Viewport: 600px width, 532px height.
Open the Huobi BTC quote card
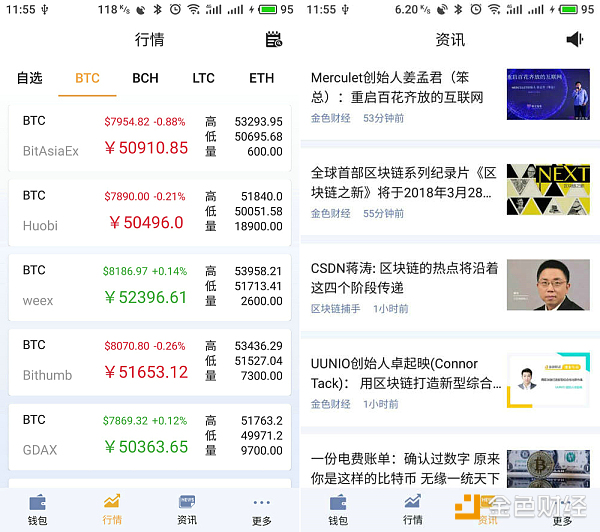coord(150,212)
